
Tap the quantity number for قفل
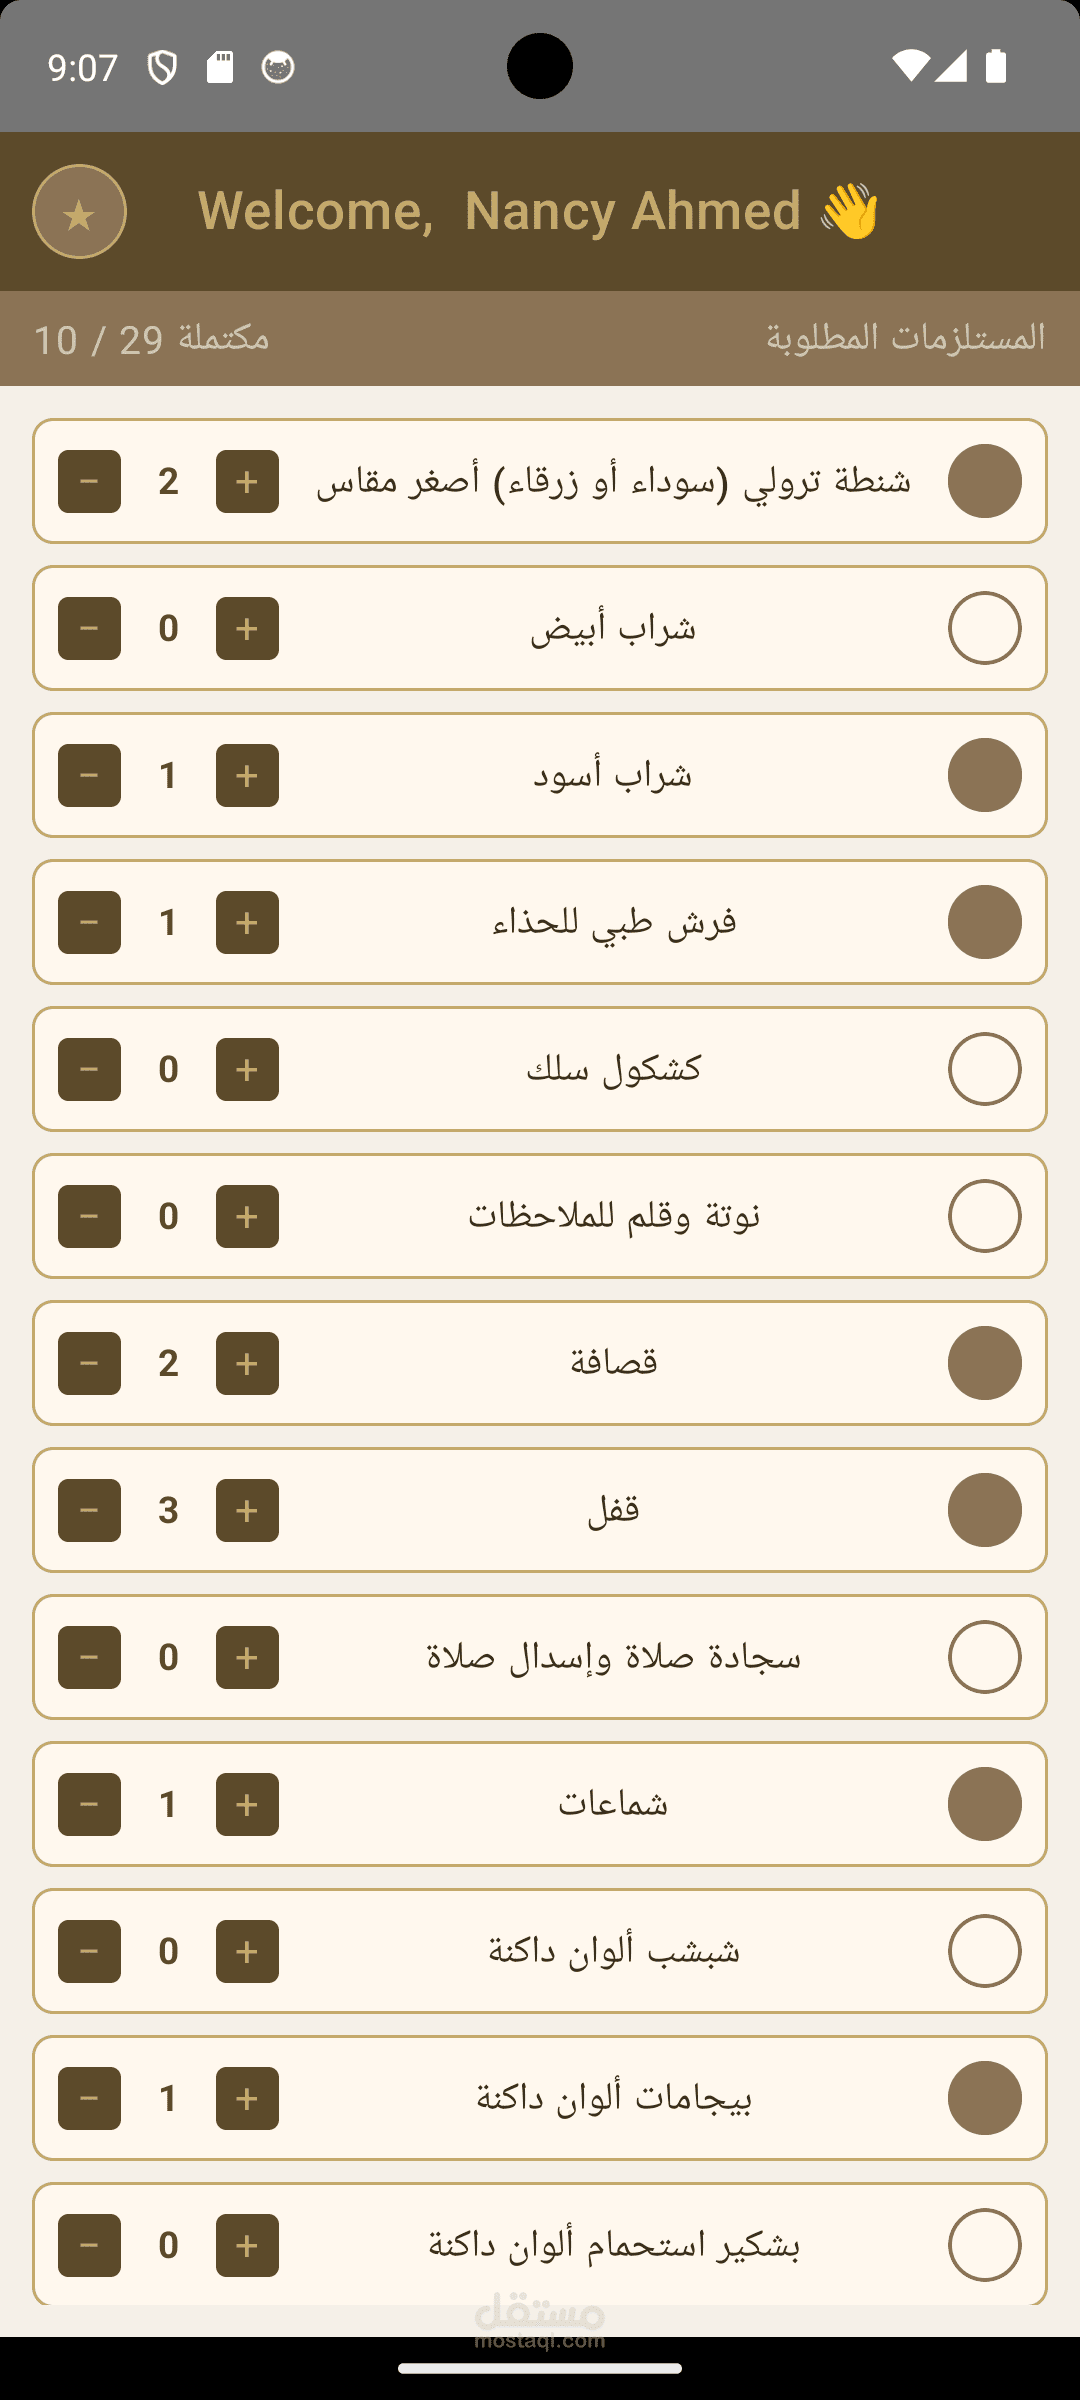(x=168, y=1510)
